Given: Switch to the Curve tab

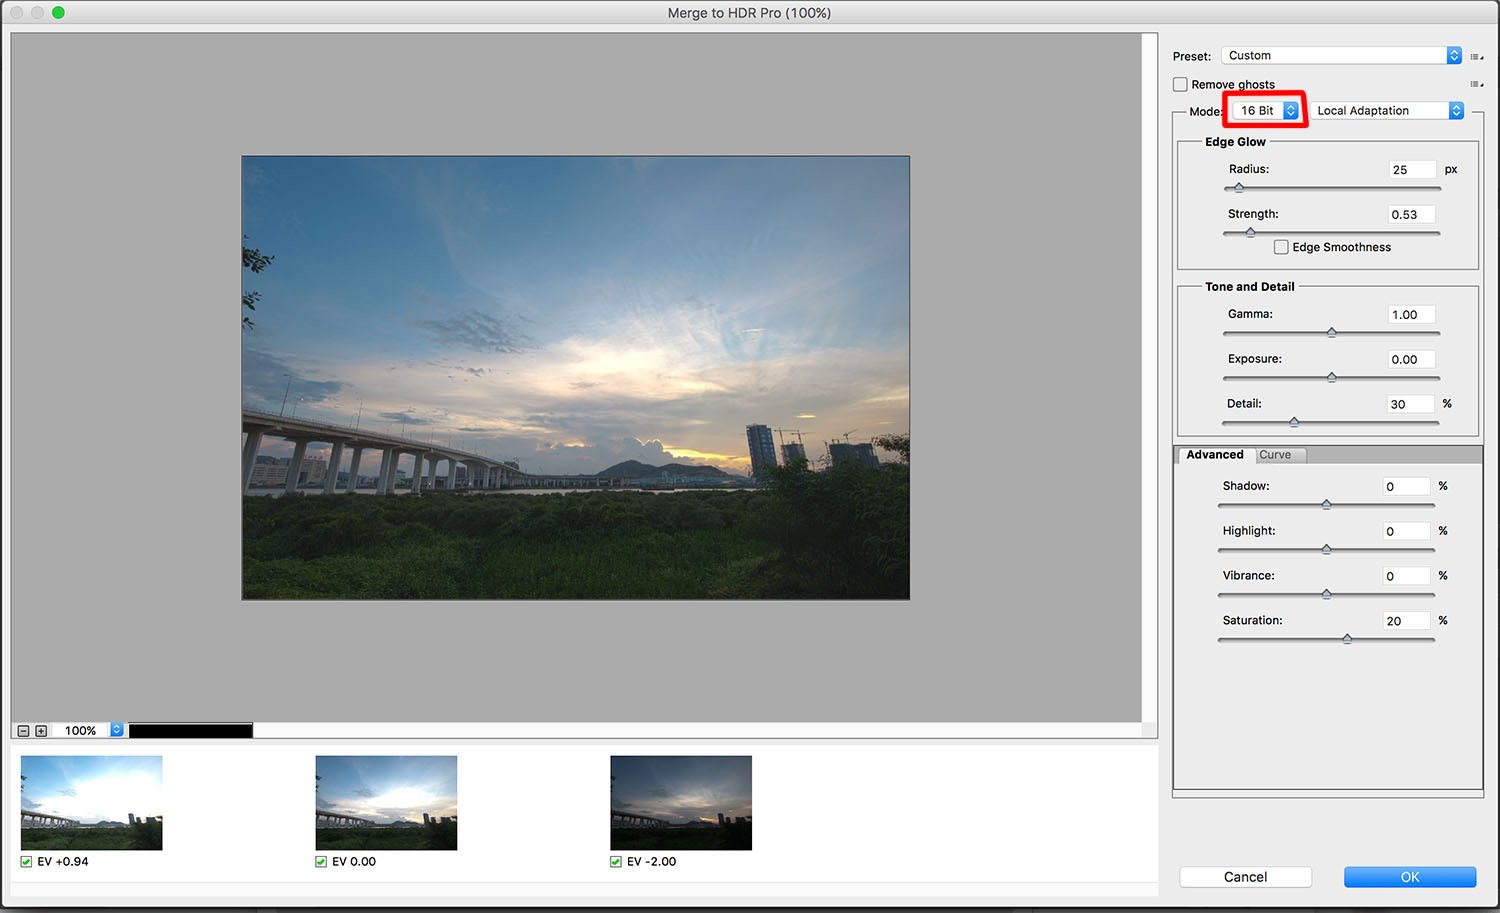Looking at the screenshot, I should pos(1278,455).
